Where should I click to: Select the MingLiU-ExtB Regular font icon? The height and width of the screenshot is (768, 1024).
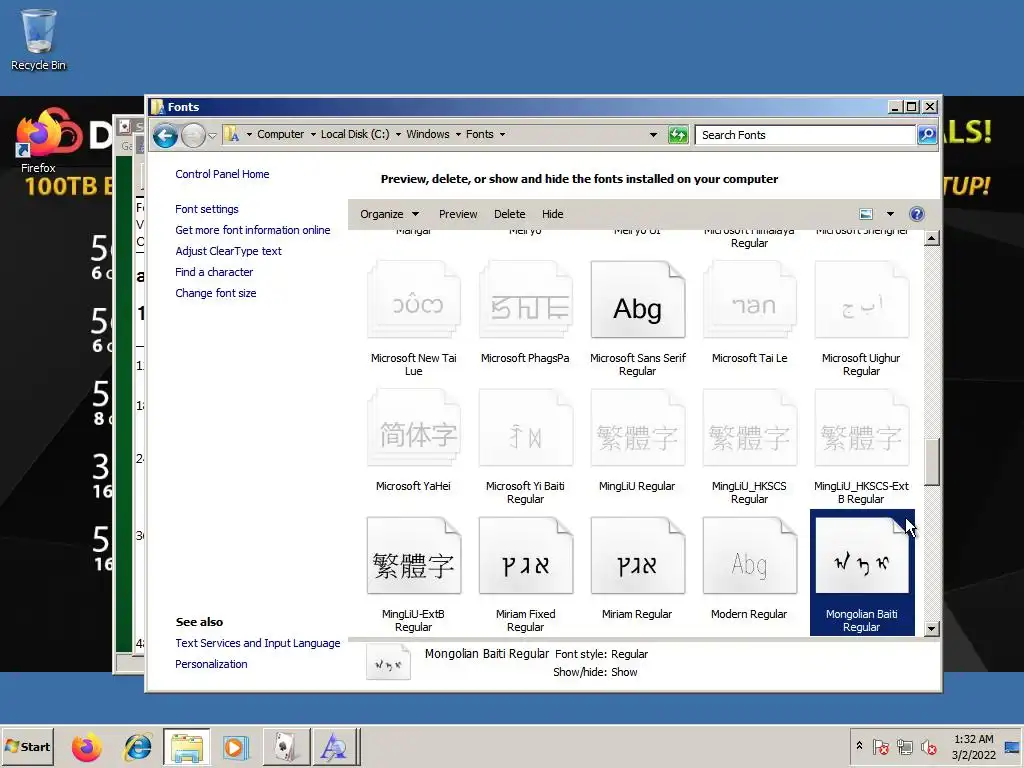point(413,556)
